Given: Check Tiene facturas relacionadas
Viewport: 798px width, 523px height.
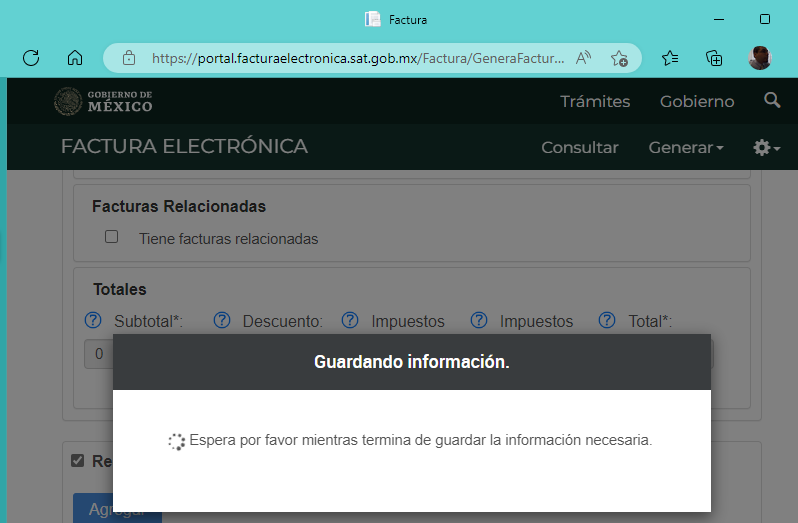Looking at the screenshot, I should click(x=111, y=237).
